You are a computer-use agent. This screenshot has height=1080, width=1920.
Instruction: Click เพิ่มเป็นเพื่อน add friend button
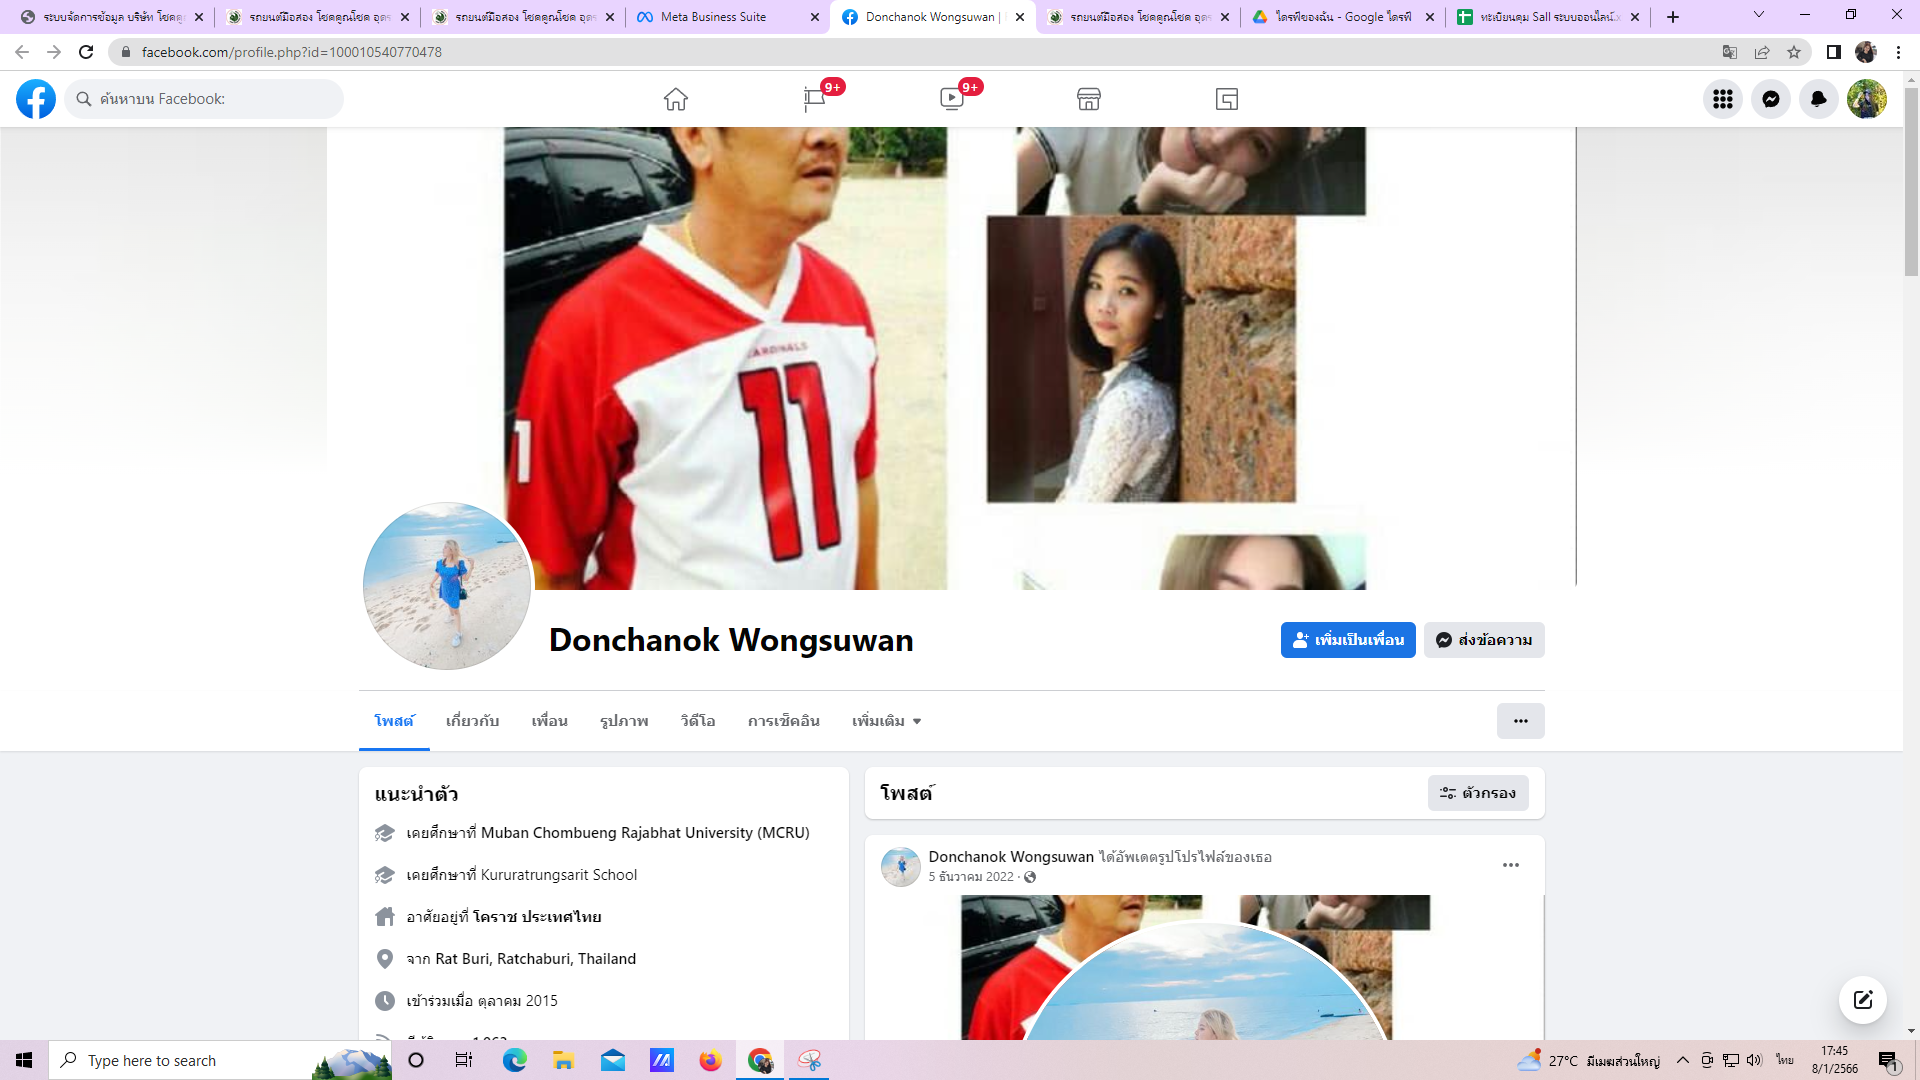(1347, 640)
